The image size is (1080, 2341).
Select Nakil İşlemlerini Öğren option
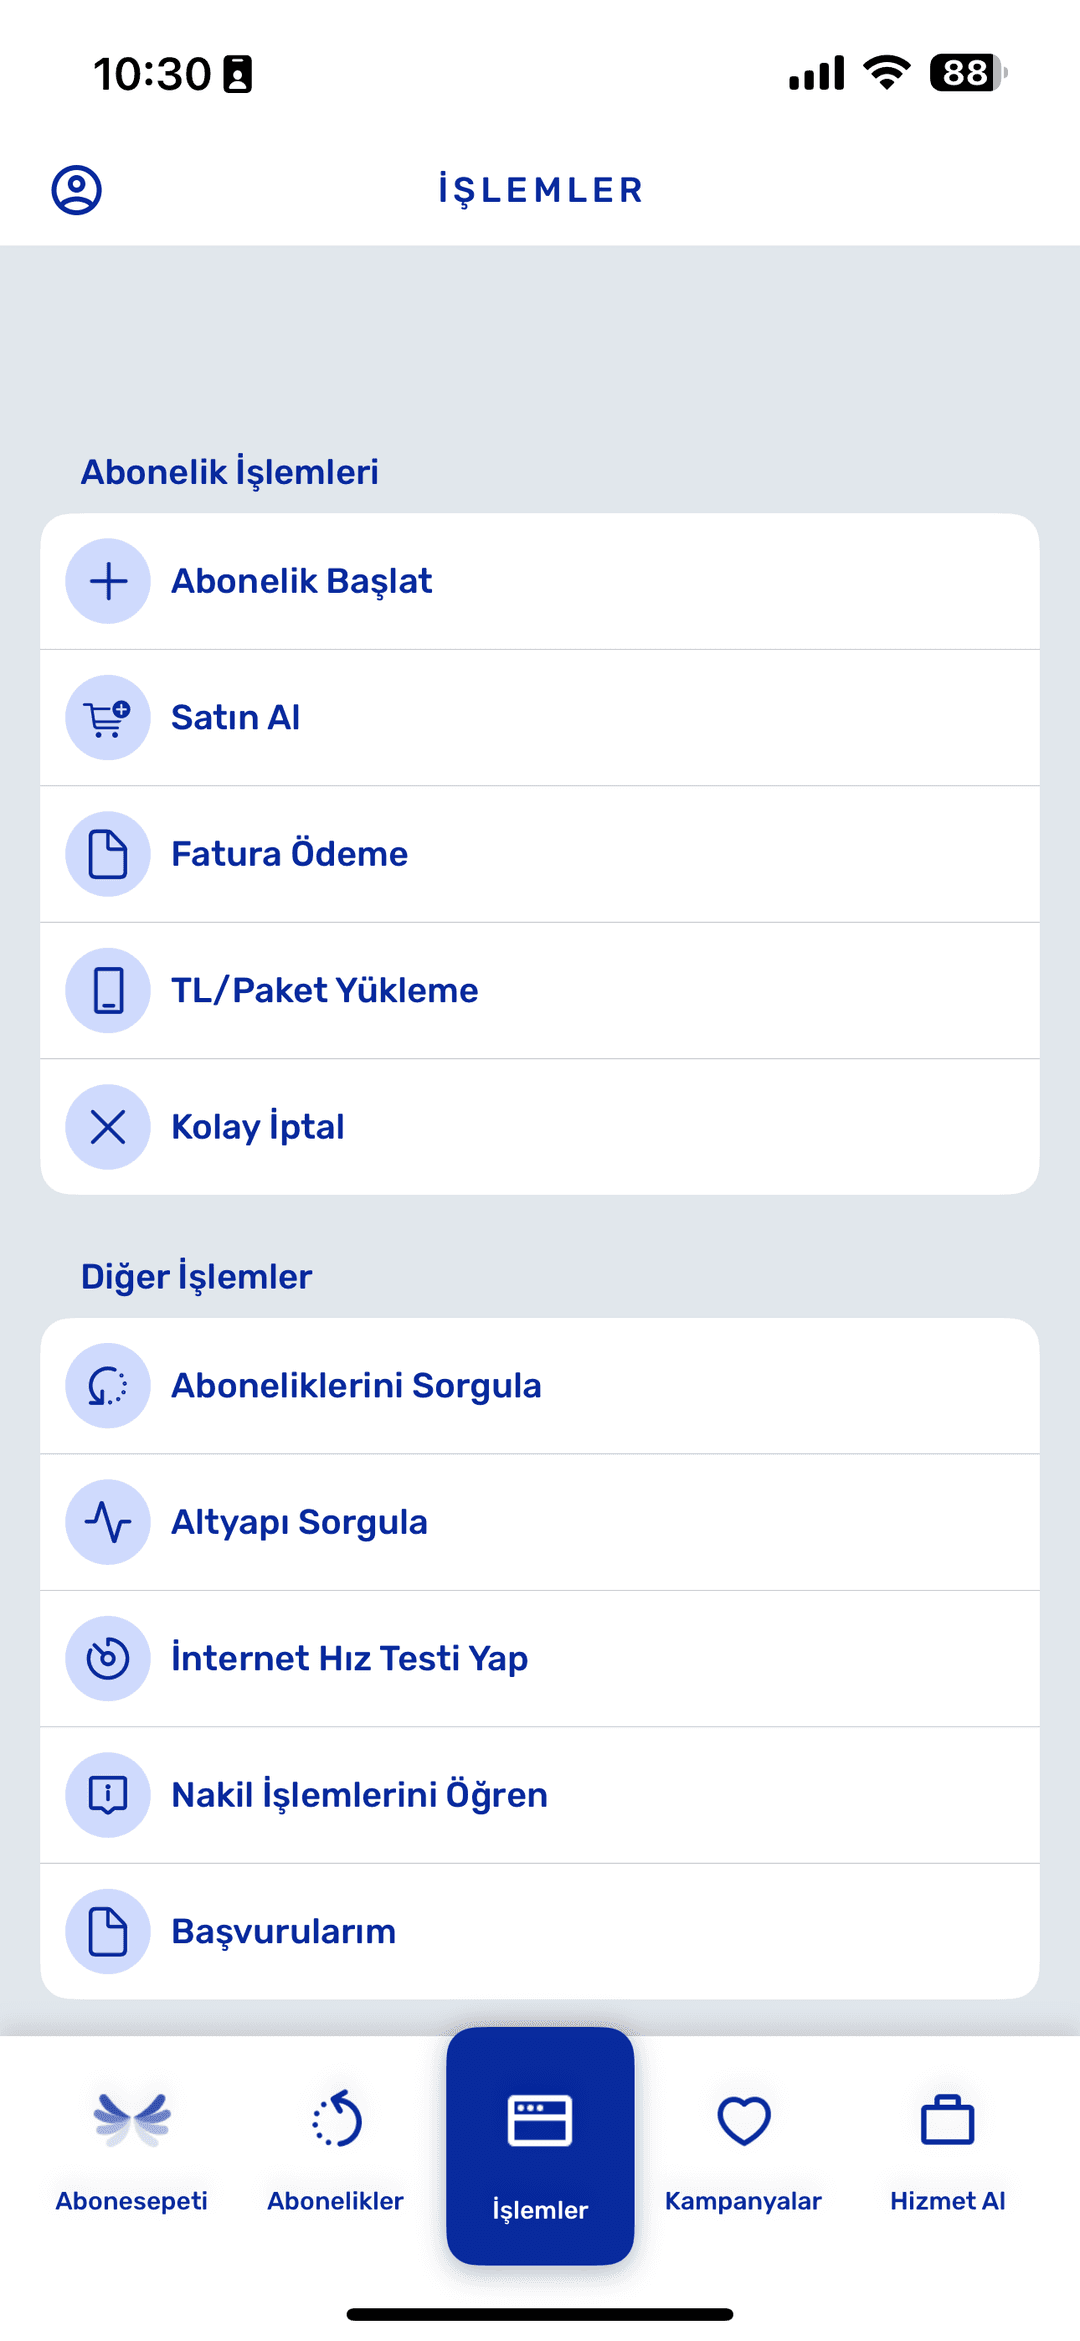pos(540,1795)
